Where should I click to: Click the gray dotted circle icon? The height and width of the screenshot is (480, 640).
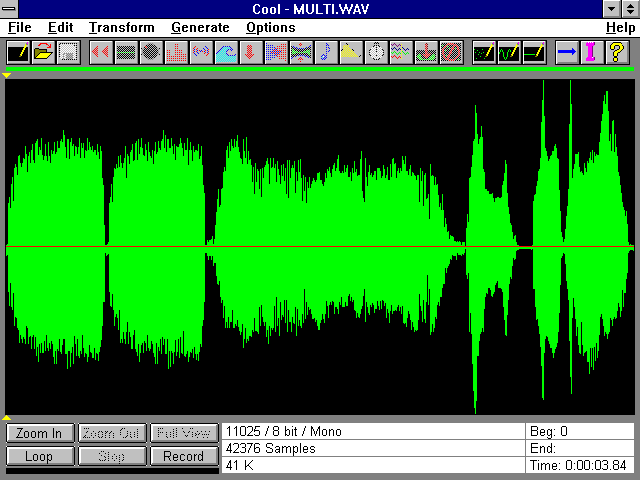pos(151,52)
